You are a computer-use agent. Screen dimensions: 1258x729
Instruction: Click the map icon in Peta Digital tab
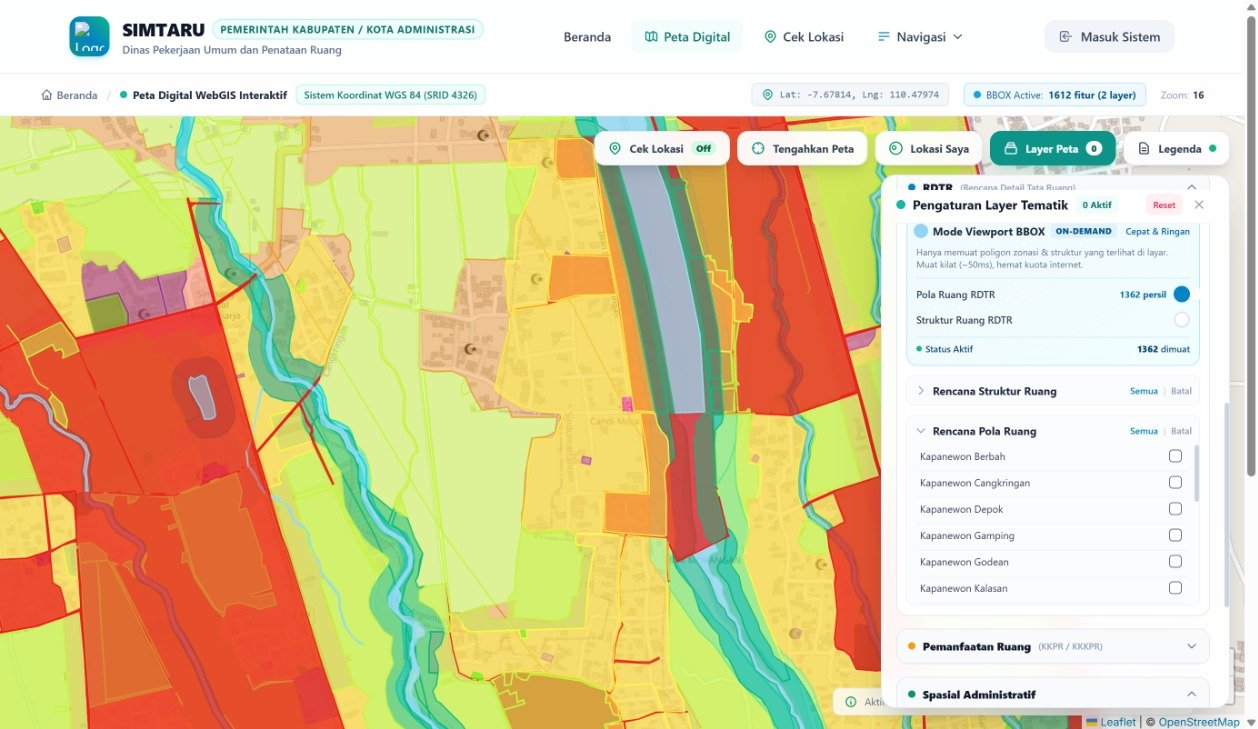[651, 37]
